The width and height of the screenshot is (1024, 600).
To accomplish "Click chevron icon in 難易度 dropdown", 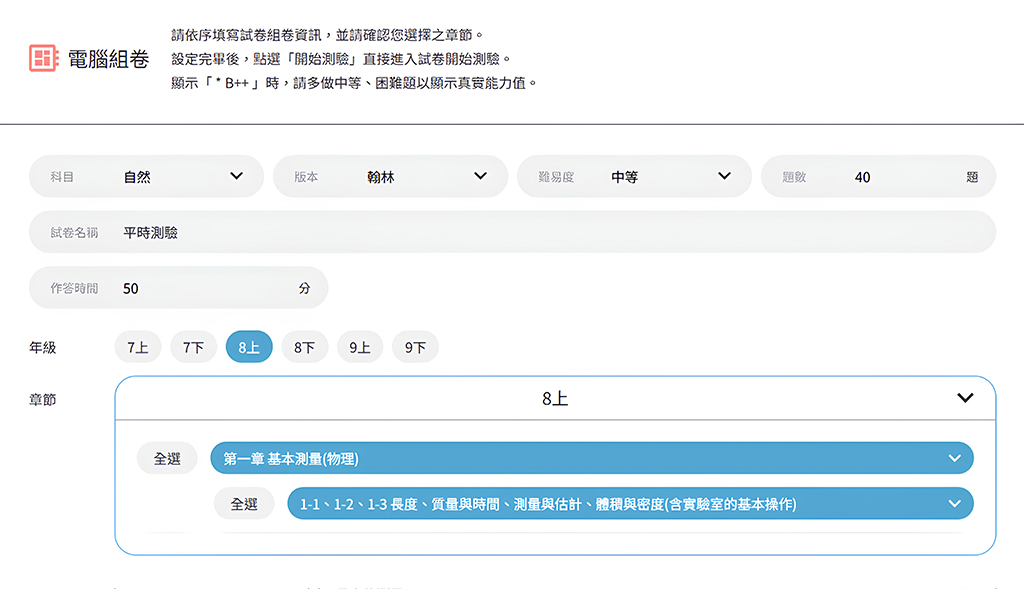I will (x=724, y=177).
